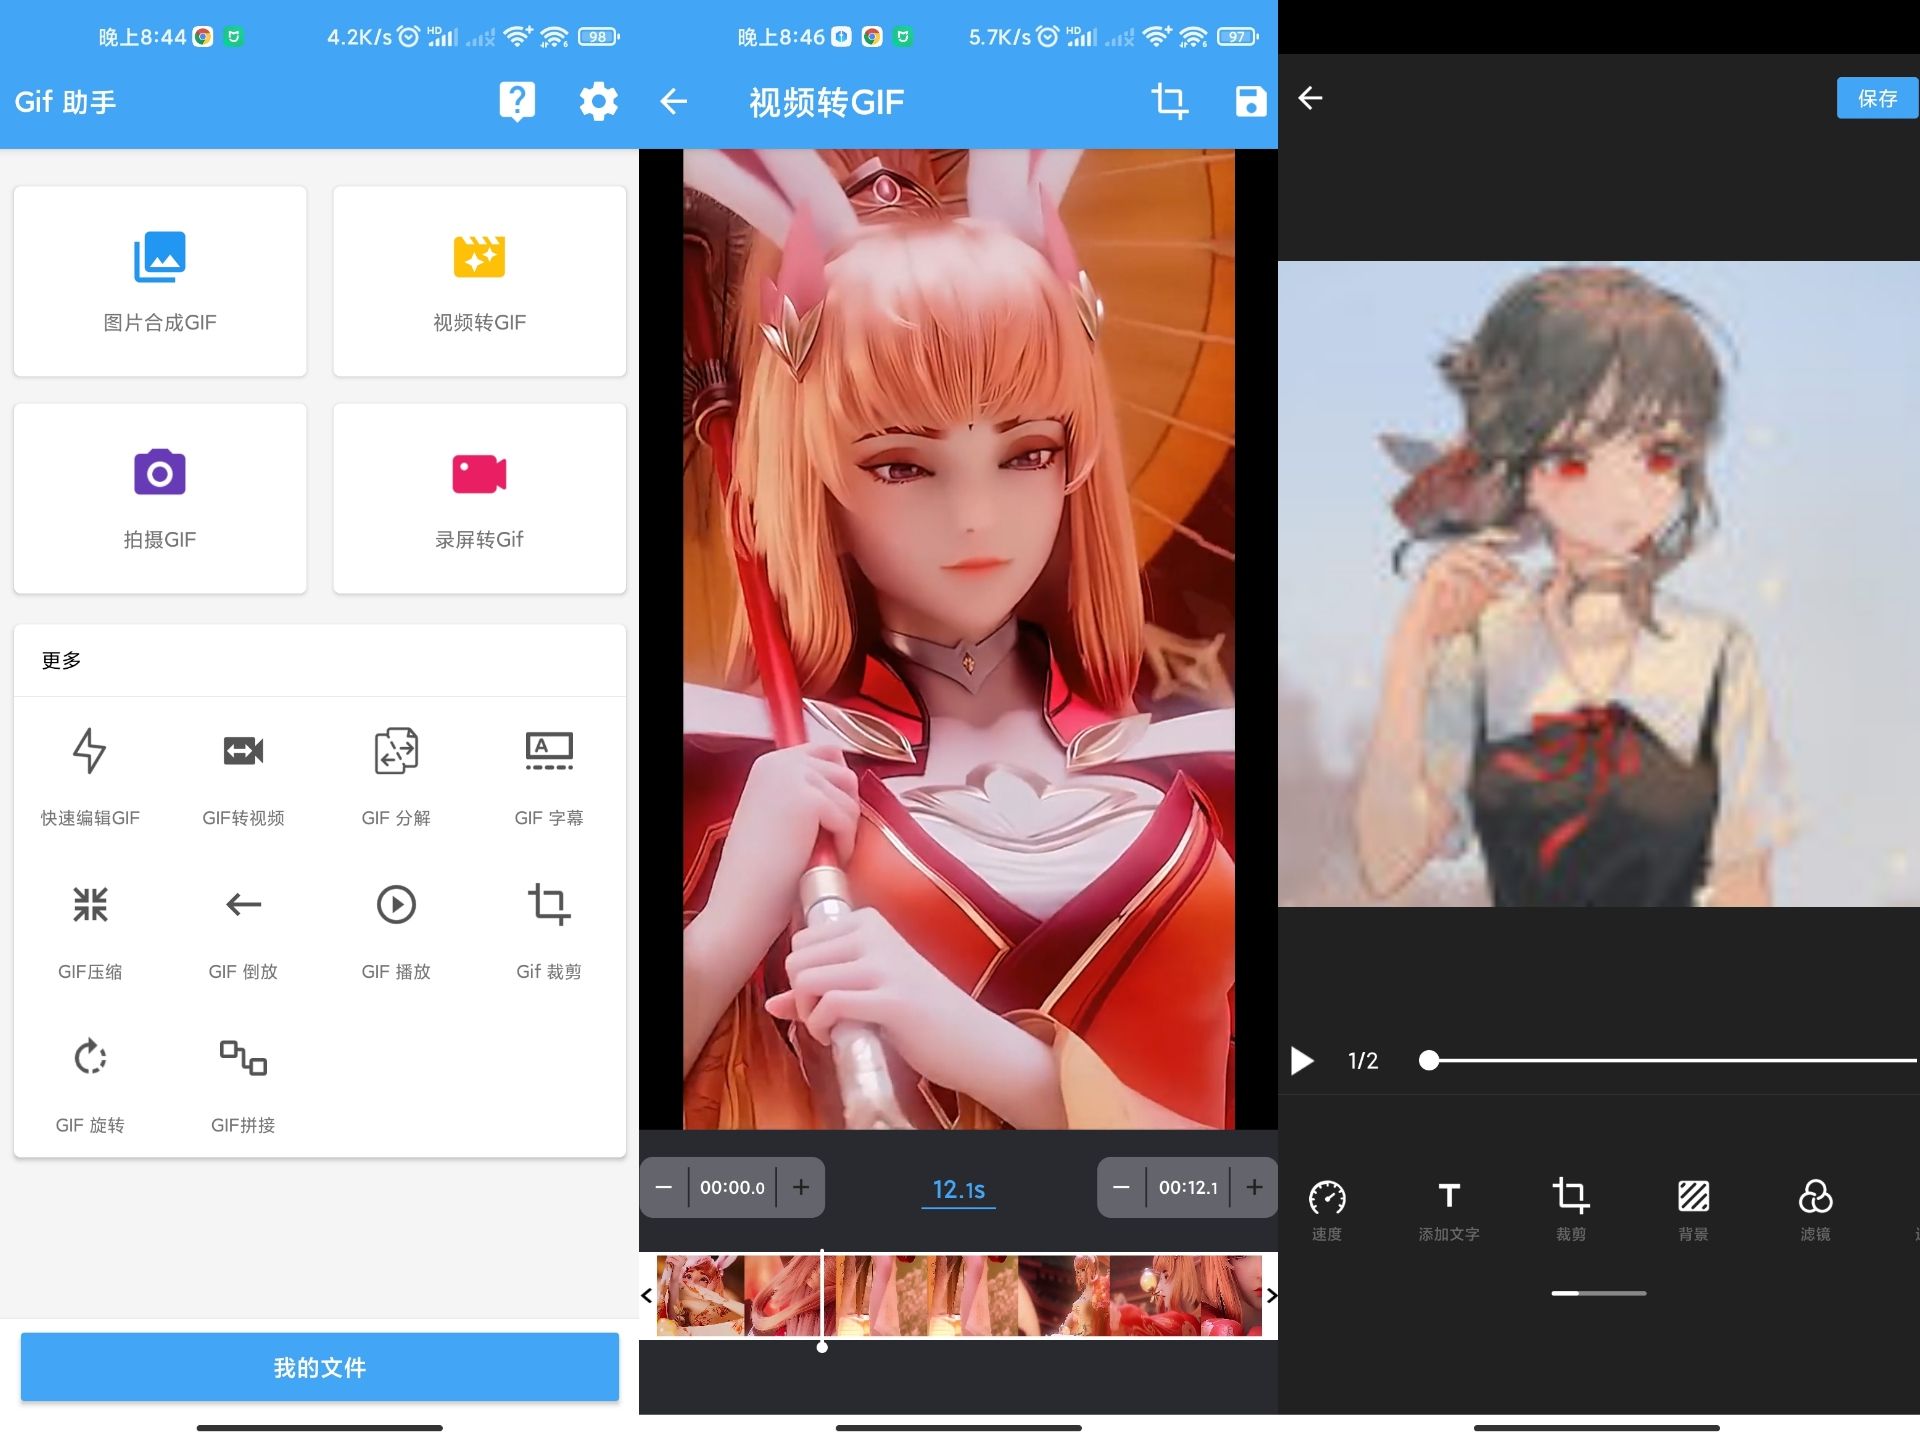Click left arrow of video frame strip
The image size is (1920, 1440).
(647, 1296)
